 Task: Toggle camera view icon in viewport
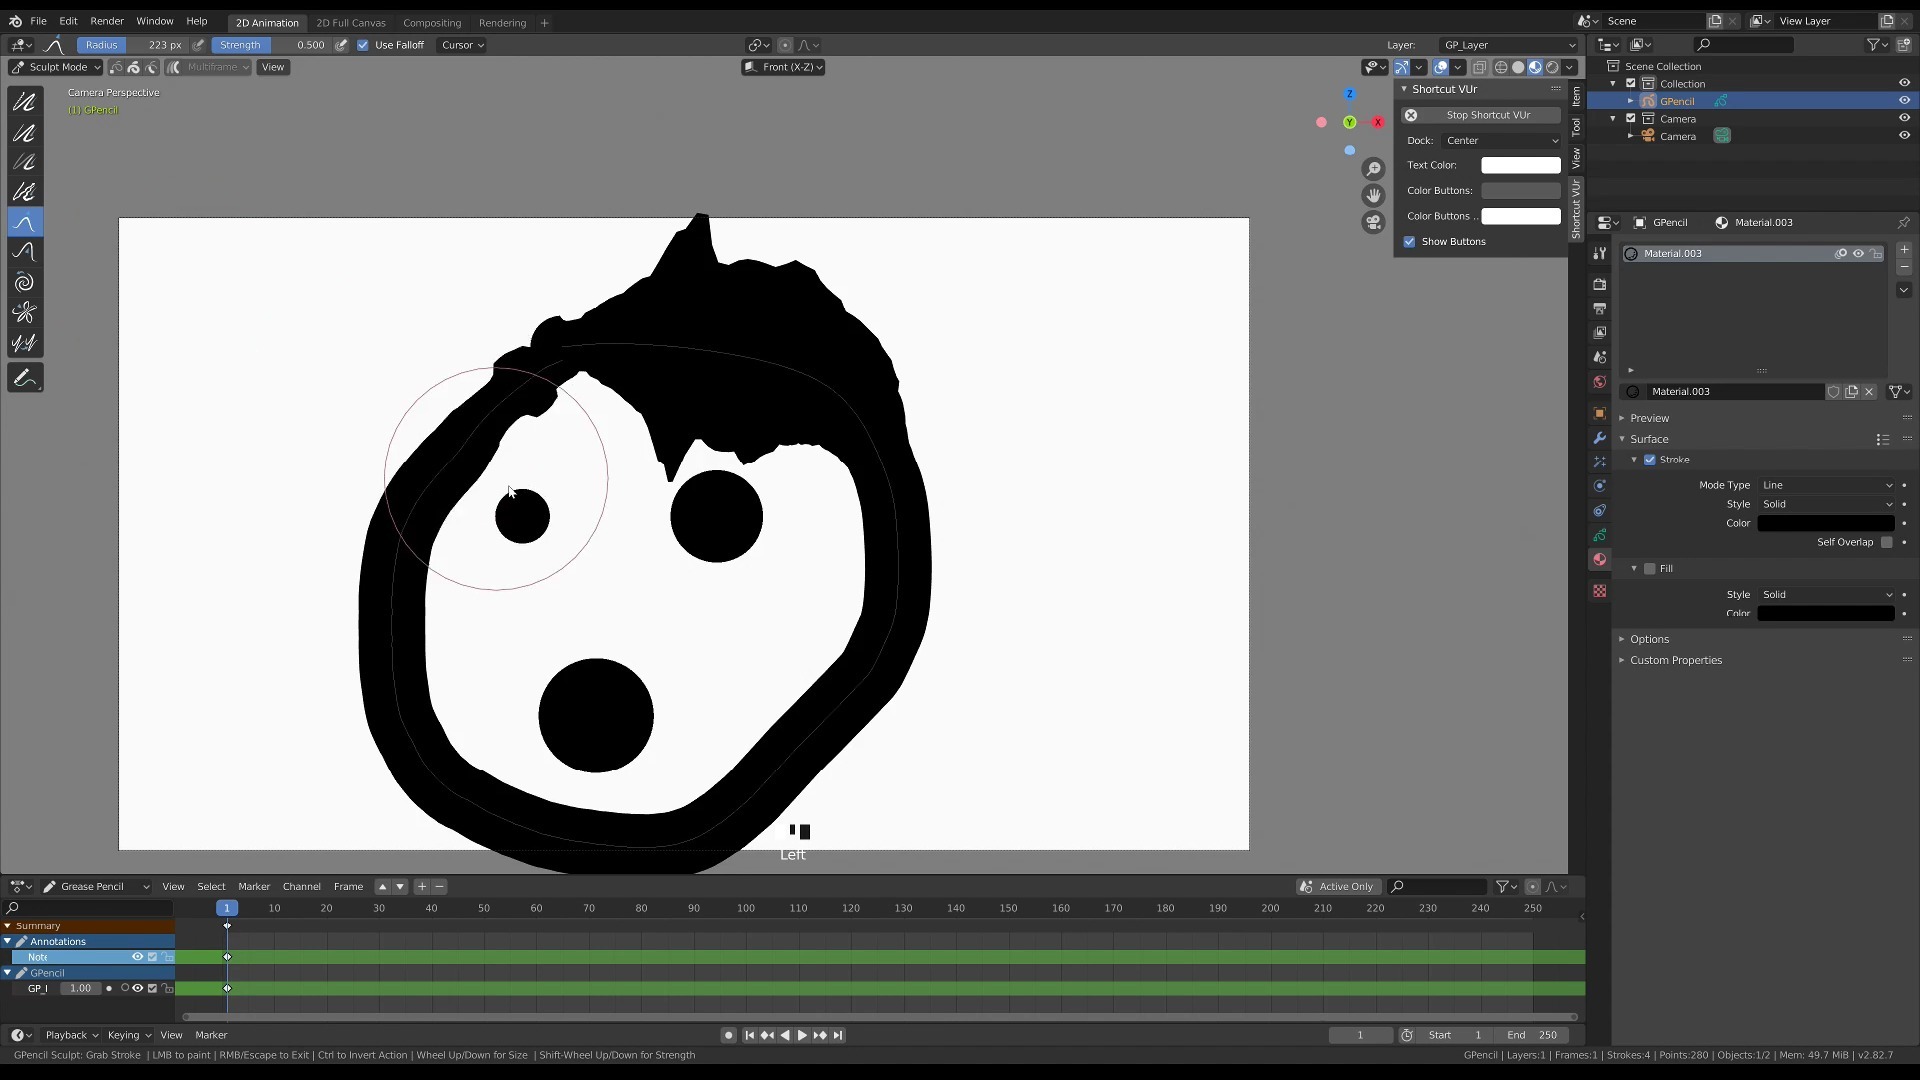[1373, 222]
